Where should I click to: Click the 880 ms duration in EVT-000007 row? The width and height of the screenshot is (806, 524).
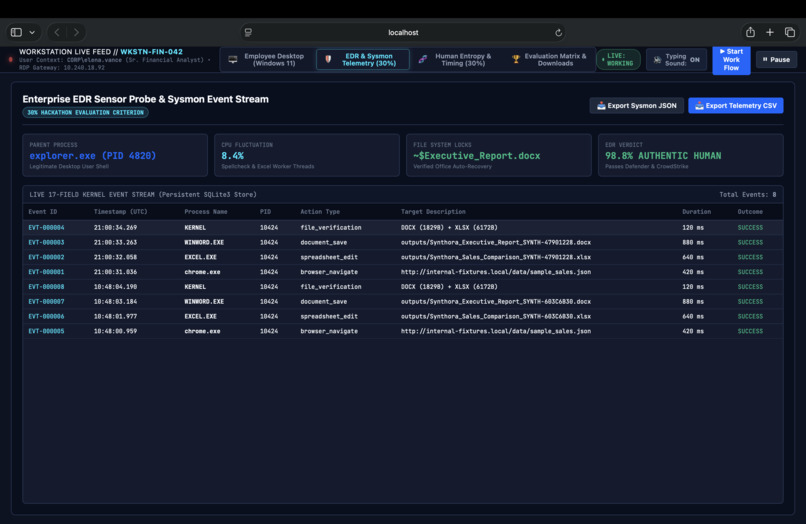693,302
